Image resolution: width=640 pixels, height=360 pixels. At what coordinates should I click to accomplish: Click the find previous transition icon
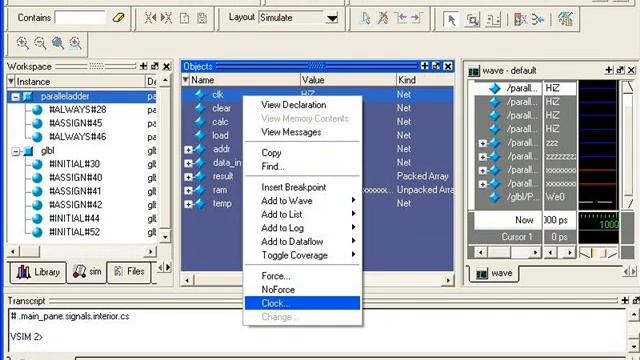[x=400, y=18]
